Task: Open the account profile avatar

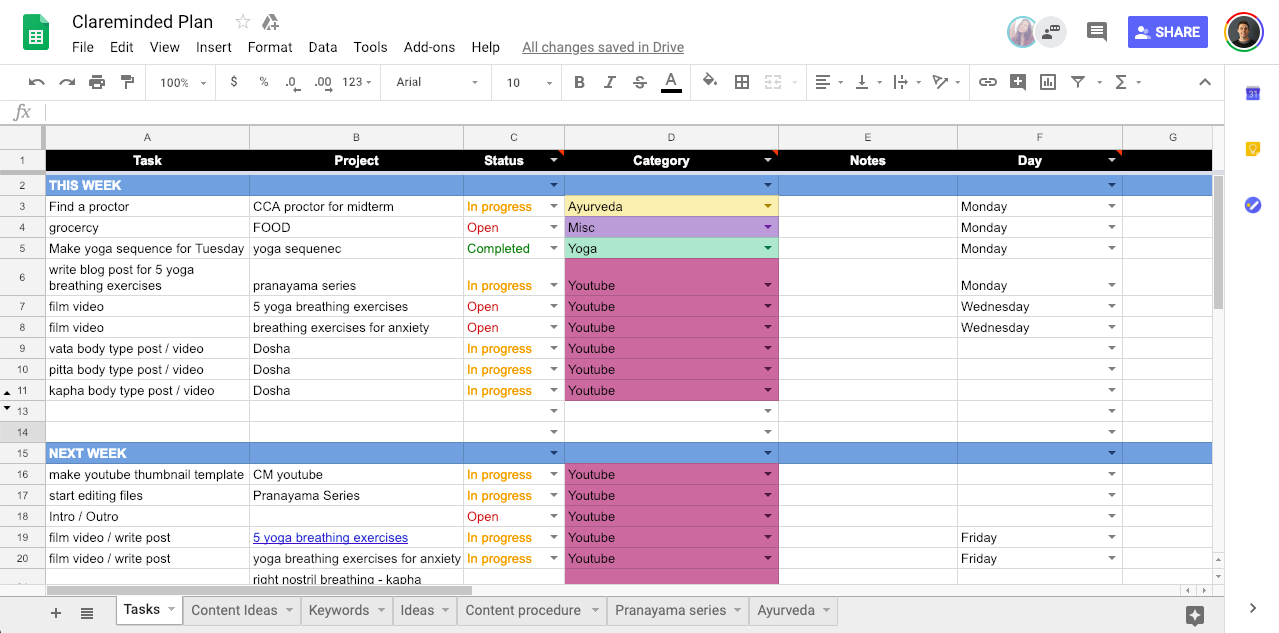Action: point(1244,32)
